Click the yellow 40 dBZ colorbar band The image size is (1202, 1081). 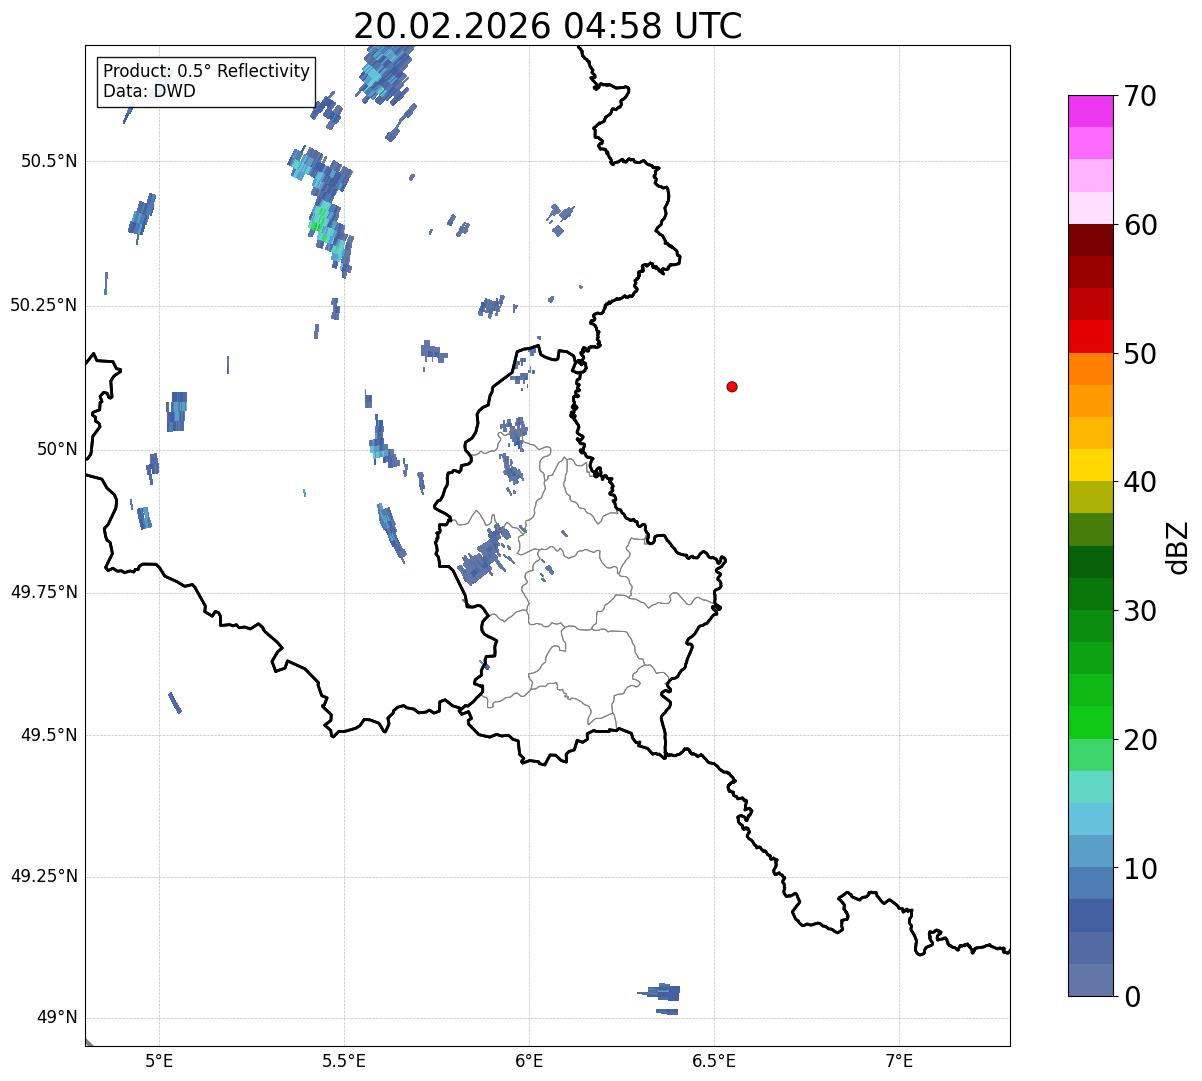(x=1090, y=465)
